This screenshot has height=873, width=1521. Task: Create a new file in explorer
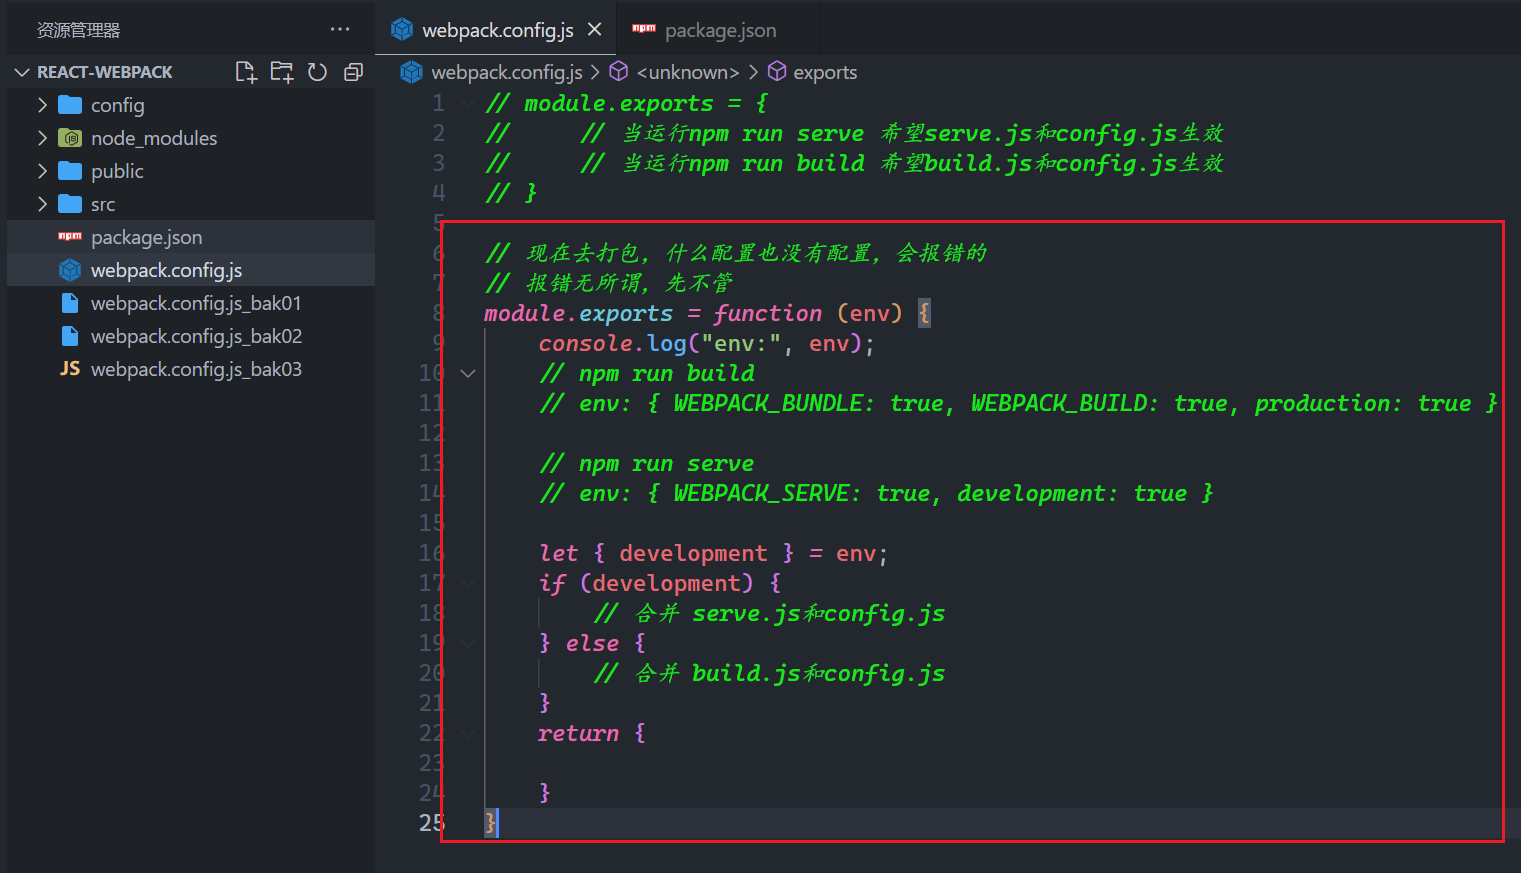point(246,72)
